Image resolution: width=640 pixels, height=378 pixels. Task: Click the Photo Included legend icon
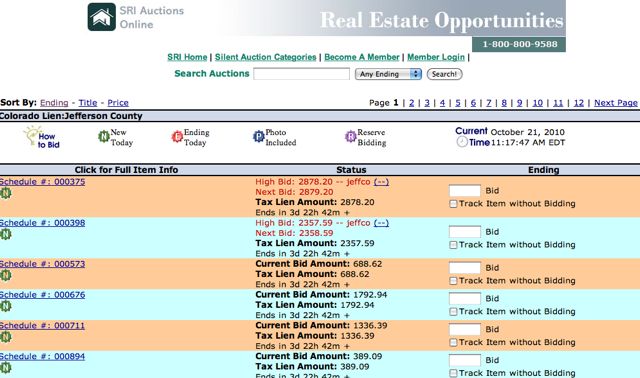(x=258, y=136)
